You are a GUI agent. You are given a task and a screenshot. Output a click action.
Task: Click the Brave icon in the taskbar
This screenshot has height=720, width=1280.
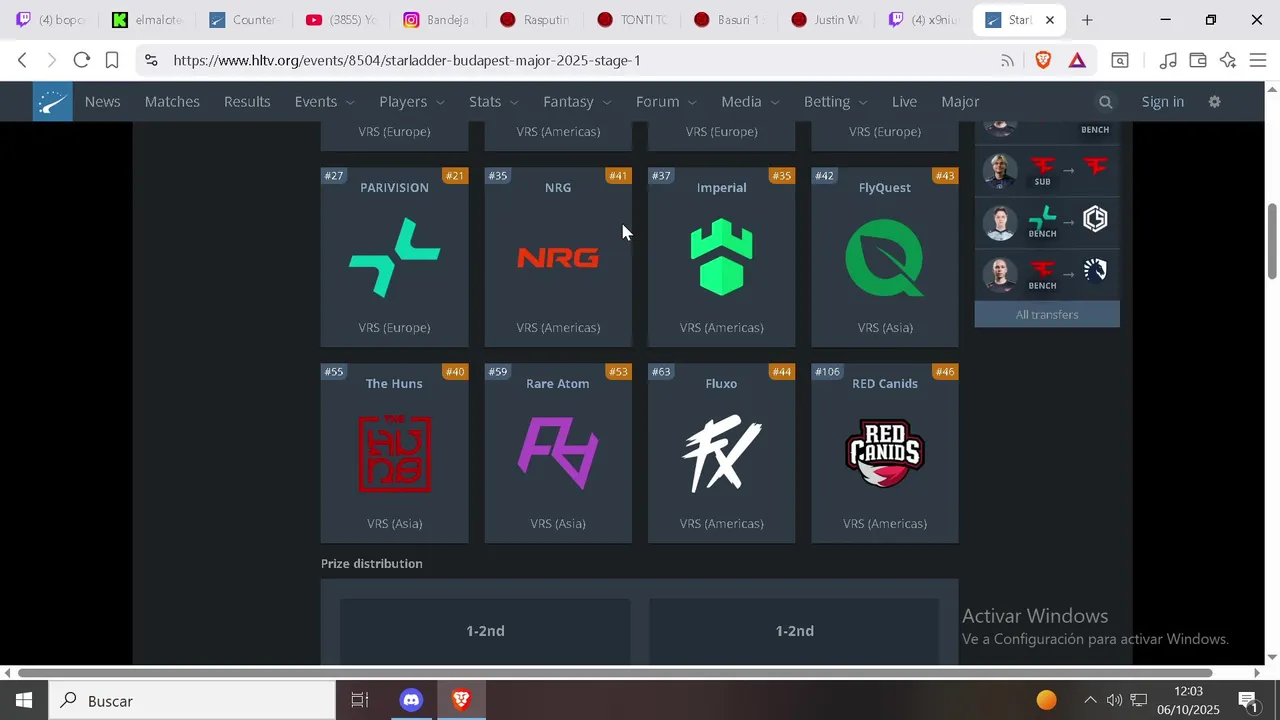click(x=461, y=700)
